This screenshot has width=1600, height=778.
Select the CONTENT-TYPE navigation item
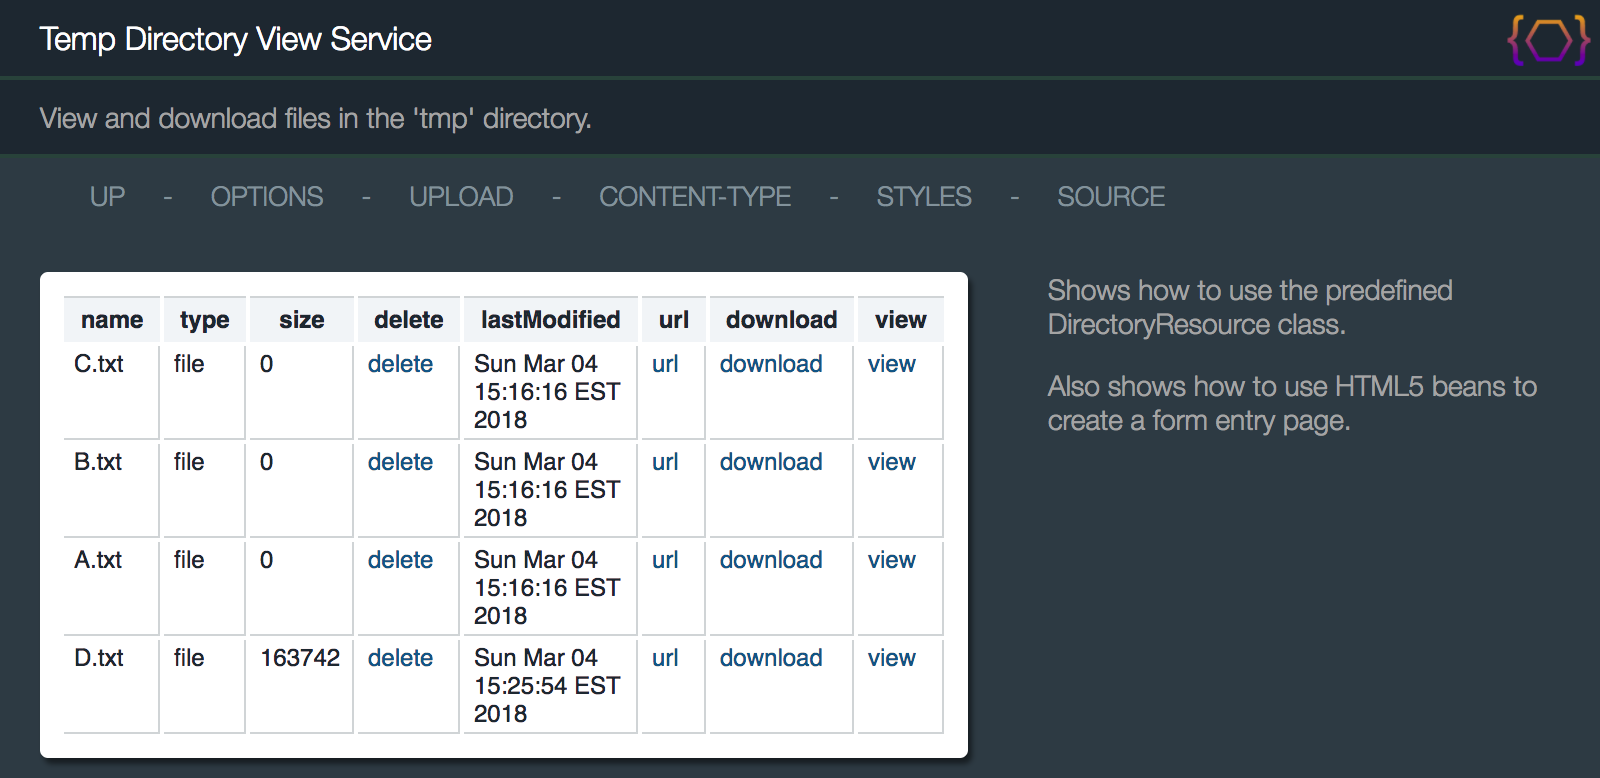pos(695,197)
